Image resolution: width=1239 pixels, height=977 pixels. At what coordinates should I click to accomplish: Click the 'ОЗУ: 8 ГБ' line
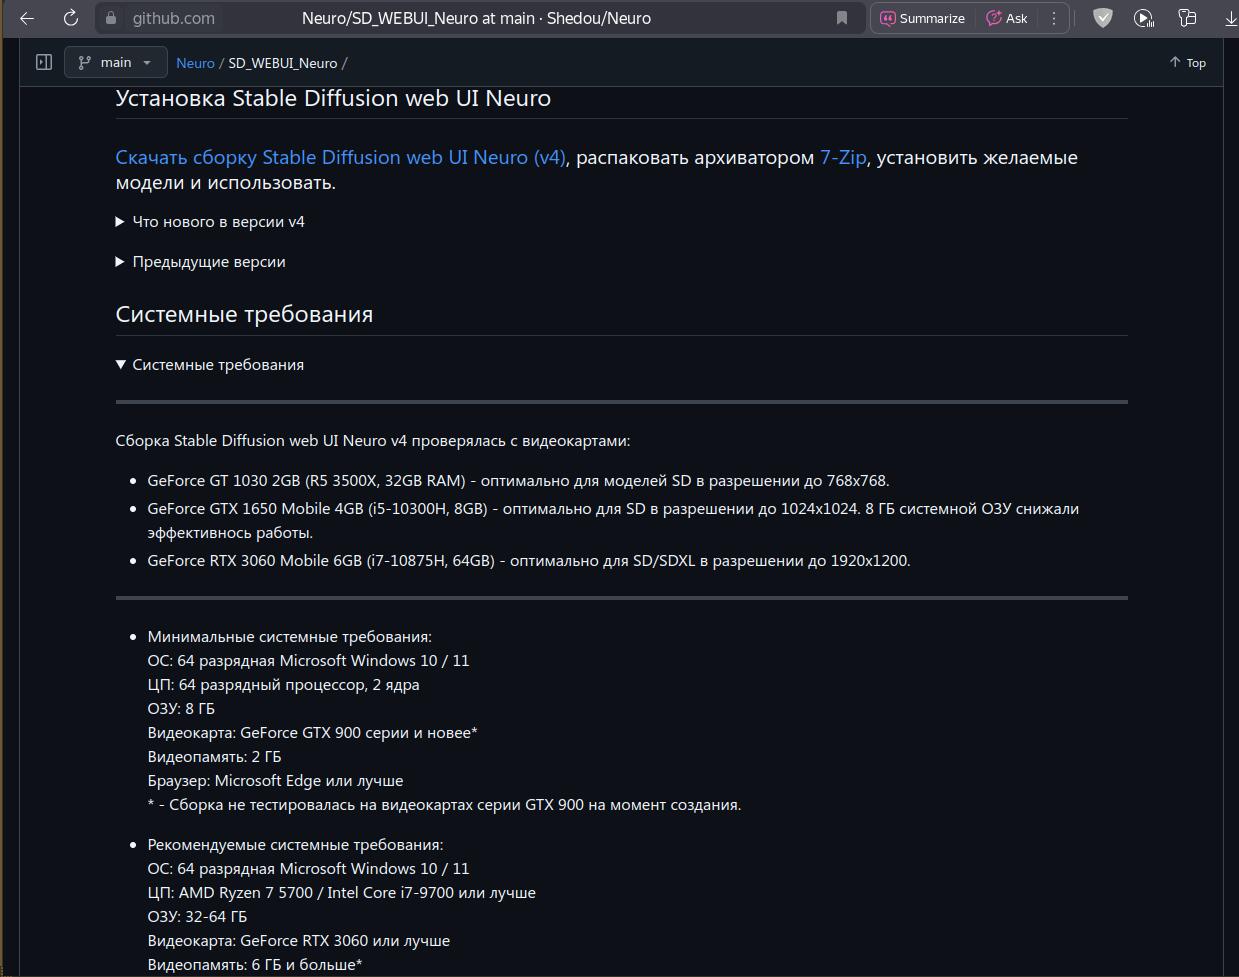181,709
